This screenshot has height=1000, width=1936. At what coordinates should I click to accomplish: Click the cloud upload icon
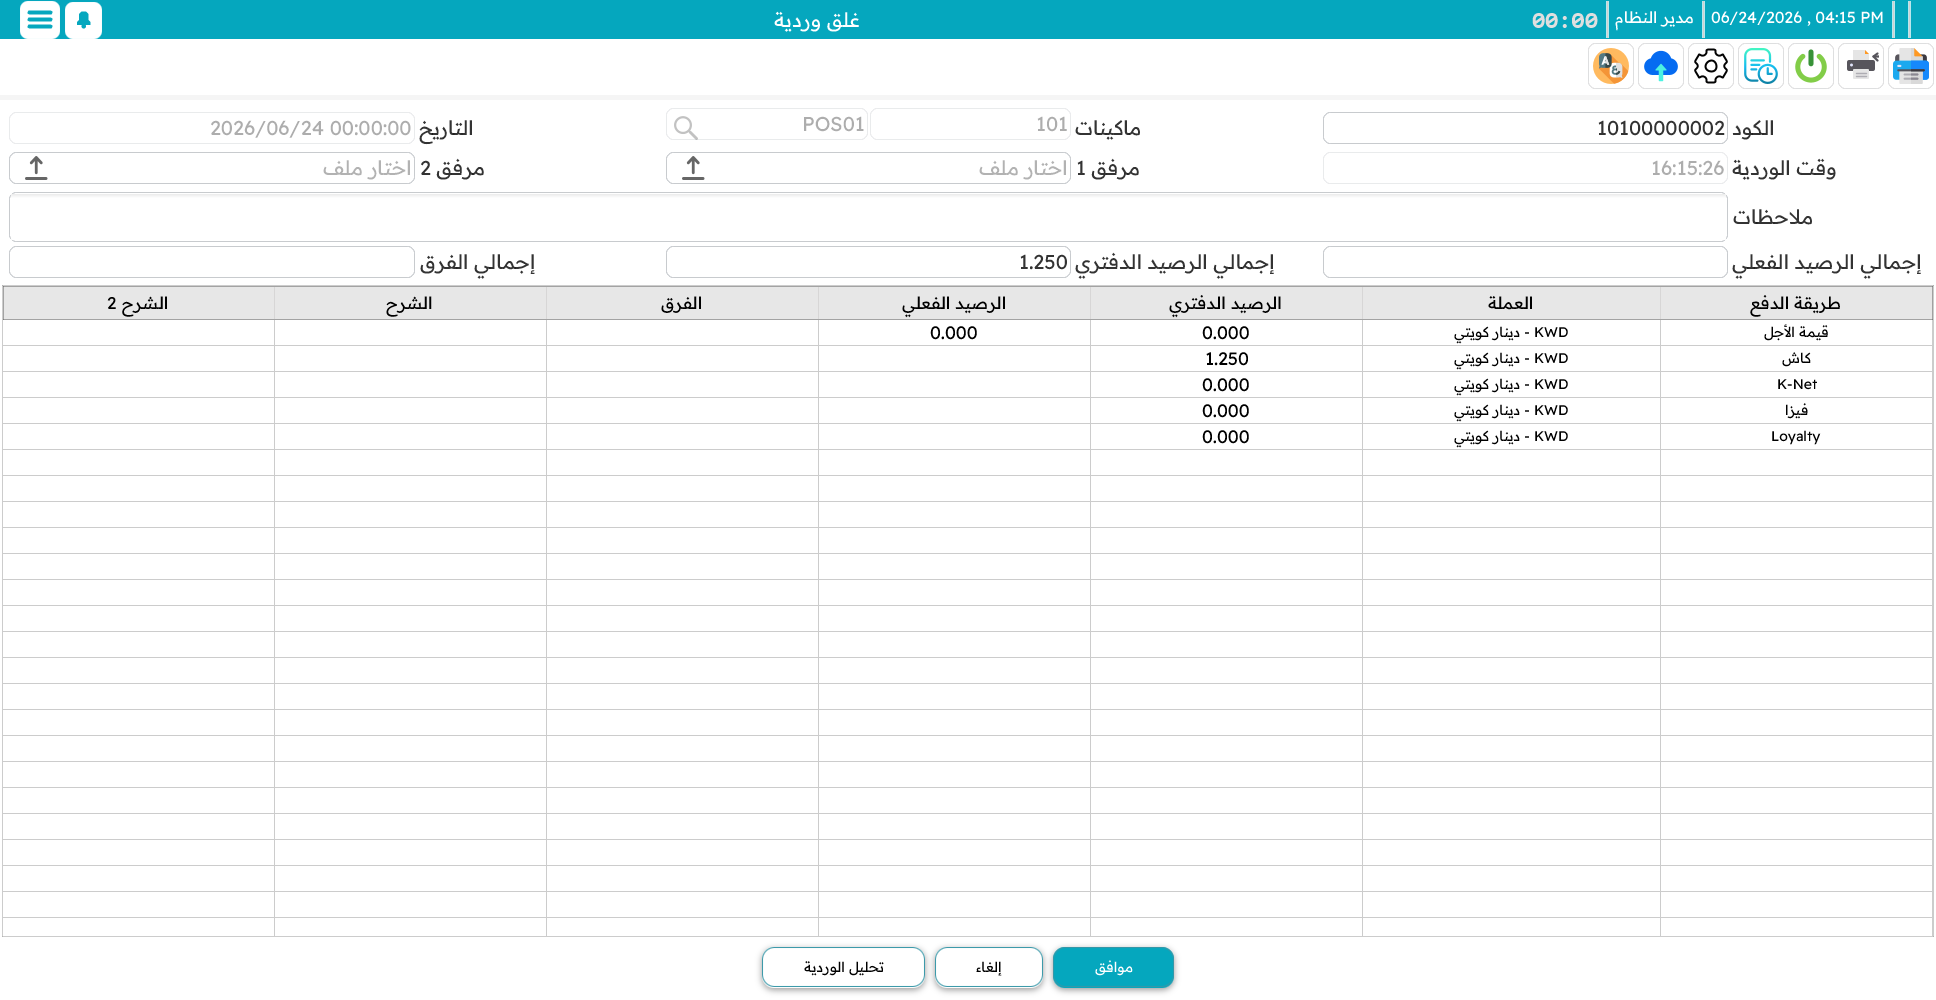click(x=1661, y=67)
